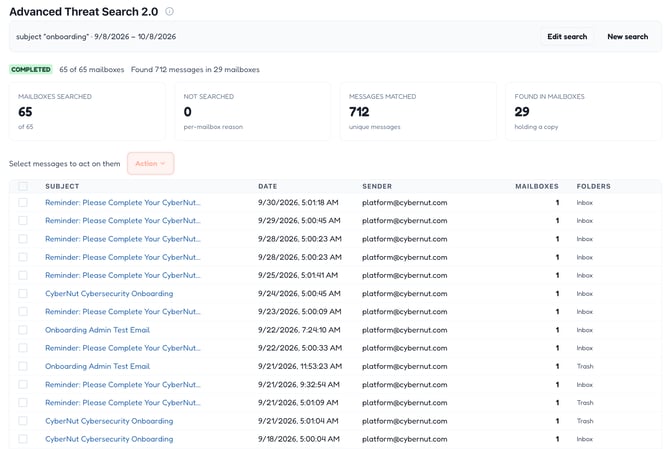Tick checkbox of 9/21/2026 9:32:54 AM reminder
The image size is (670, 449).
tap(23, 384)
